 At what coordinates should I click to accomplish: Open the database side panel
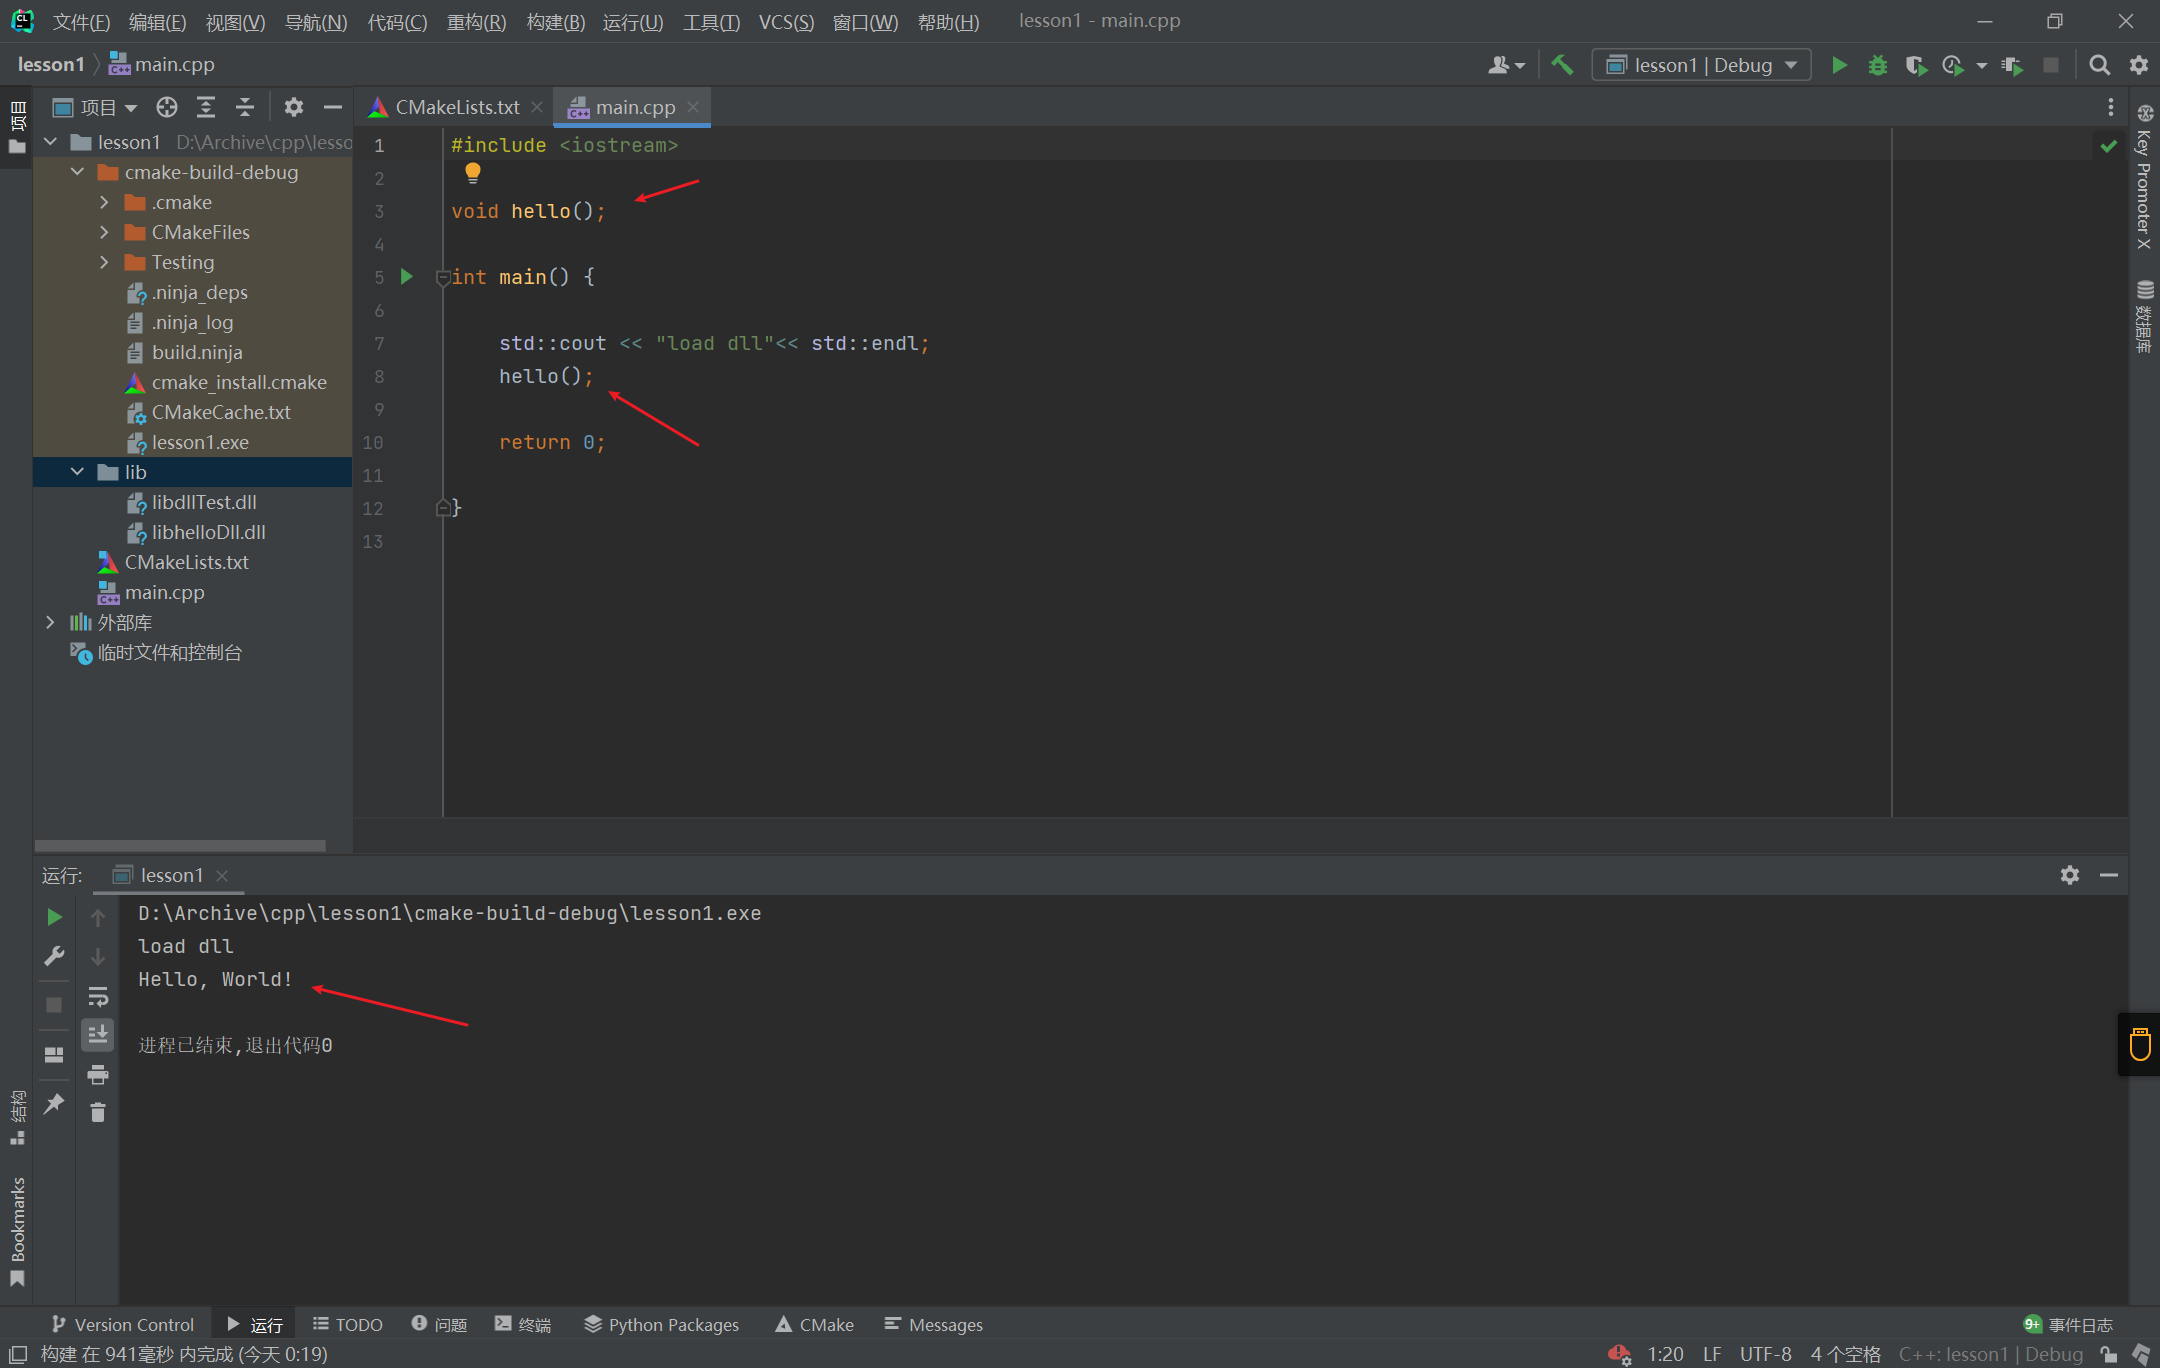tap(2144, 316)
